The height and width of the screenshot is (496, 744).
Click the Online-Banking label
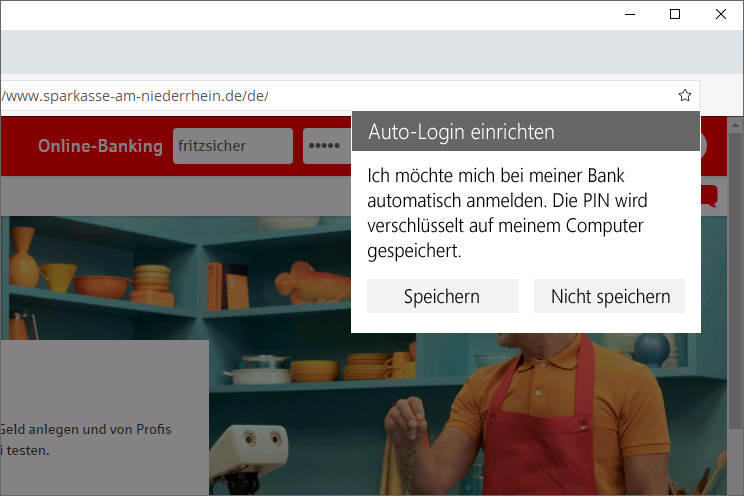click(100, 146)
